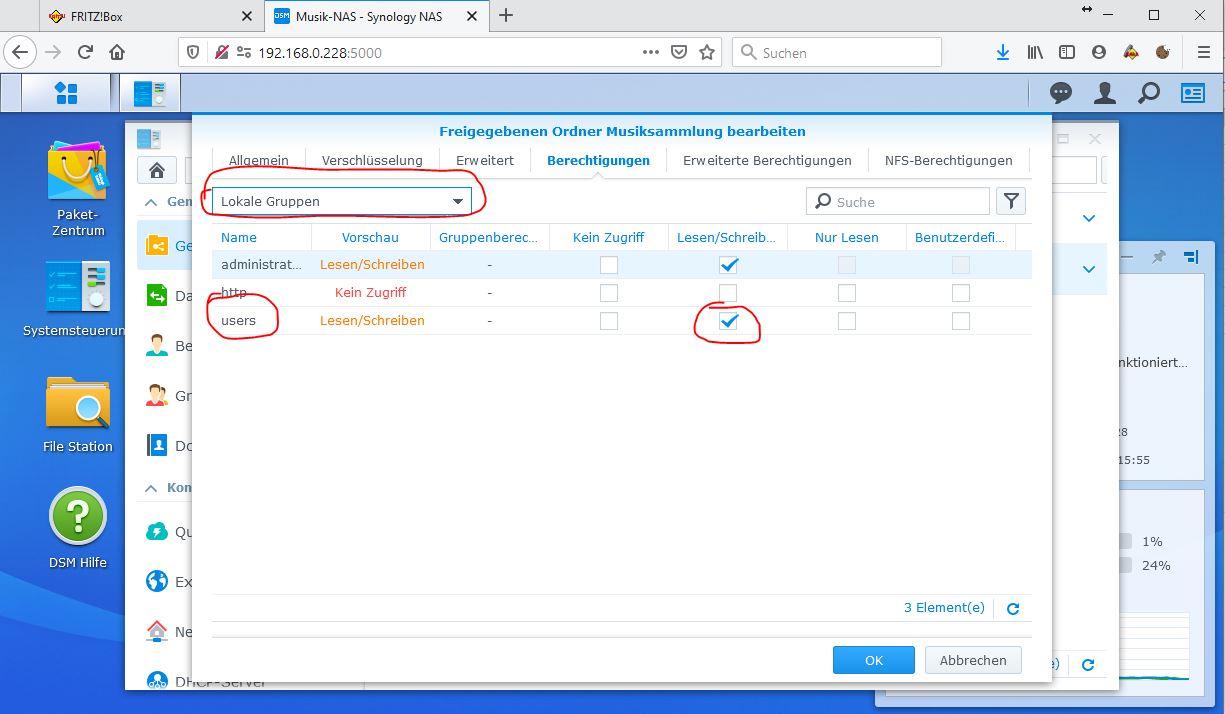Toggle the DSM widgets panel icon
Viewport: 1225px width, 714px height.
1193,93
